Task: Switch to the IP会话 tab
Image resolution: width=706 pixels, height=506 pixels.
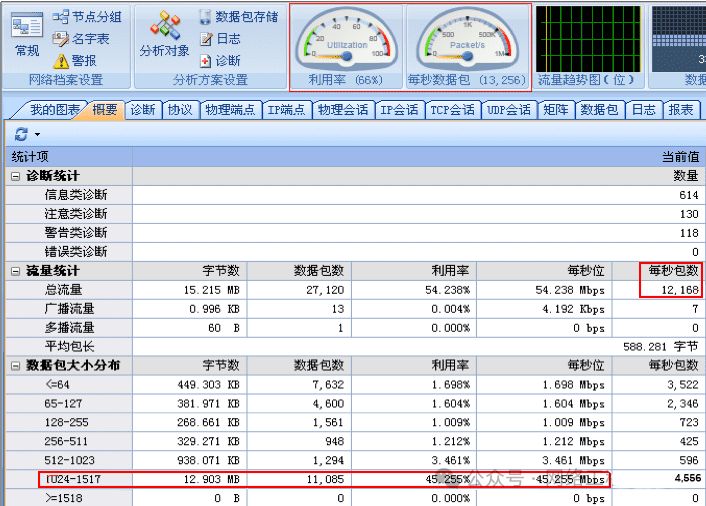Action: tap(399, 109)
